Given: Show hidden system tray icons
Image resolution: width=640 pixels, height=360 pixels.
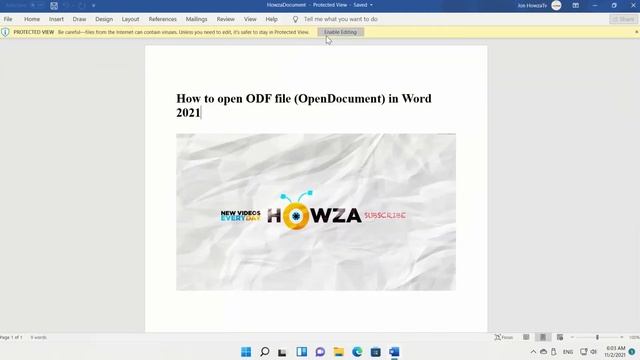Looking at the screenshot, I should (x=533, y=352).
